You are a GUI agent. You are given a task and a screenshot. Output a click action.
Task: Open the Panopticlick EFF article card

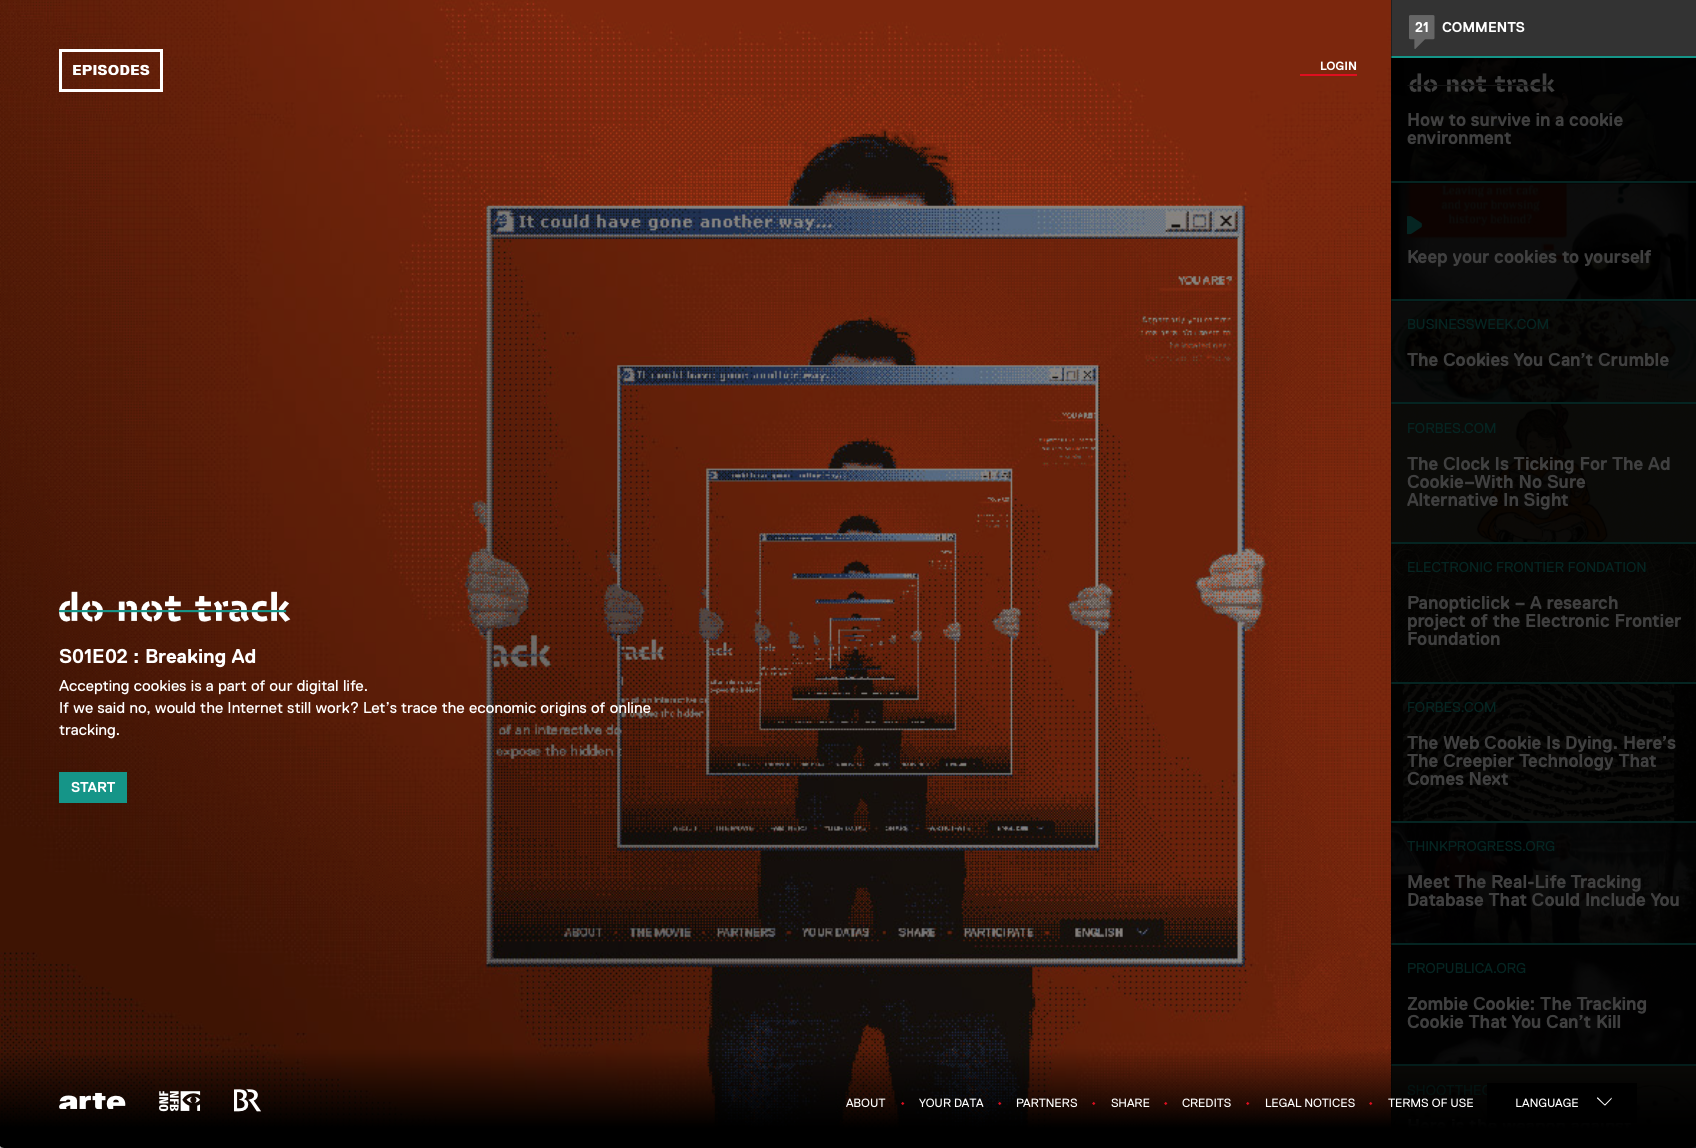[1543, 613]
